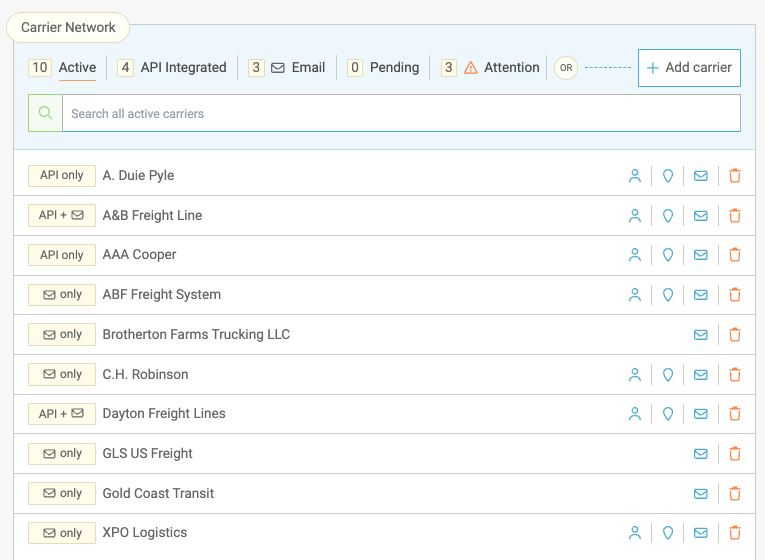Open contact person icon for C.H. Robinson
This screenshot has height=560, width=765.
click(x=634, y=375)
